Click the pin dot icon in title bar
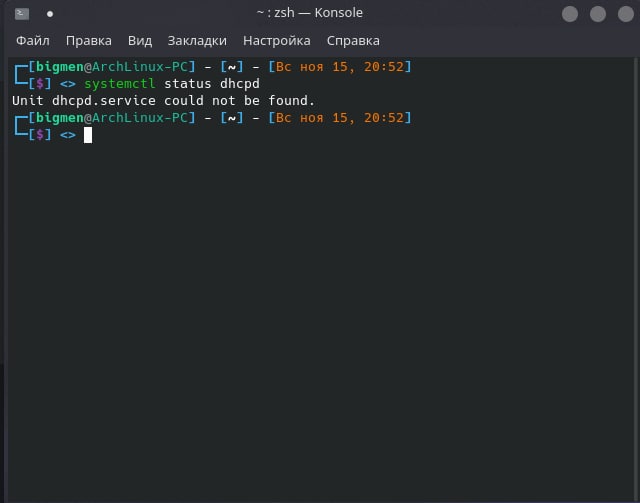Image resolution: width=640 pixels, height=503 pixels. point(50,14)
